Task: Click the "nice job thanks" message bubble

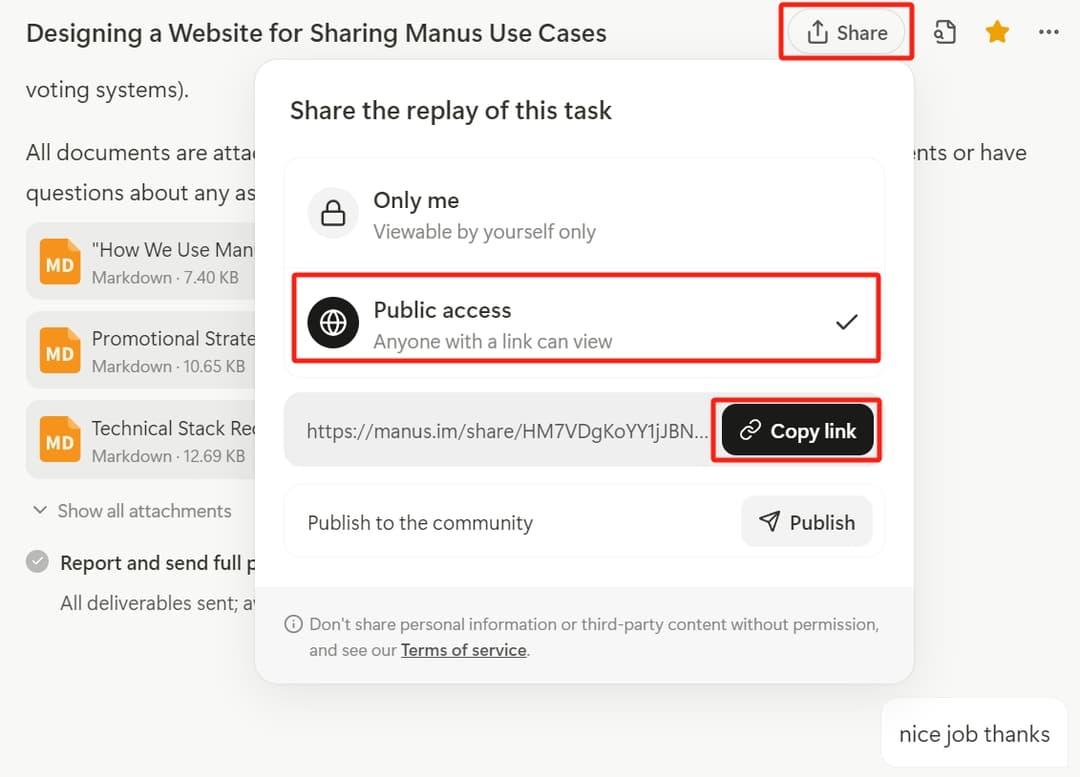Action: click(974, 733)
